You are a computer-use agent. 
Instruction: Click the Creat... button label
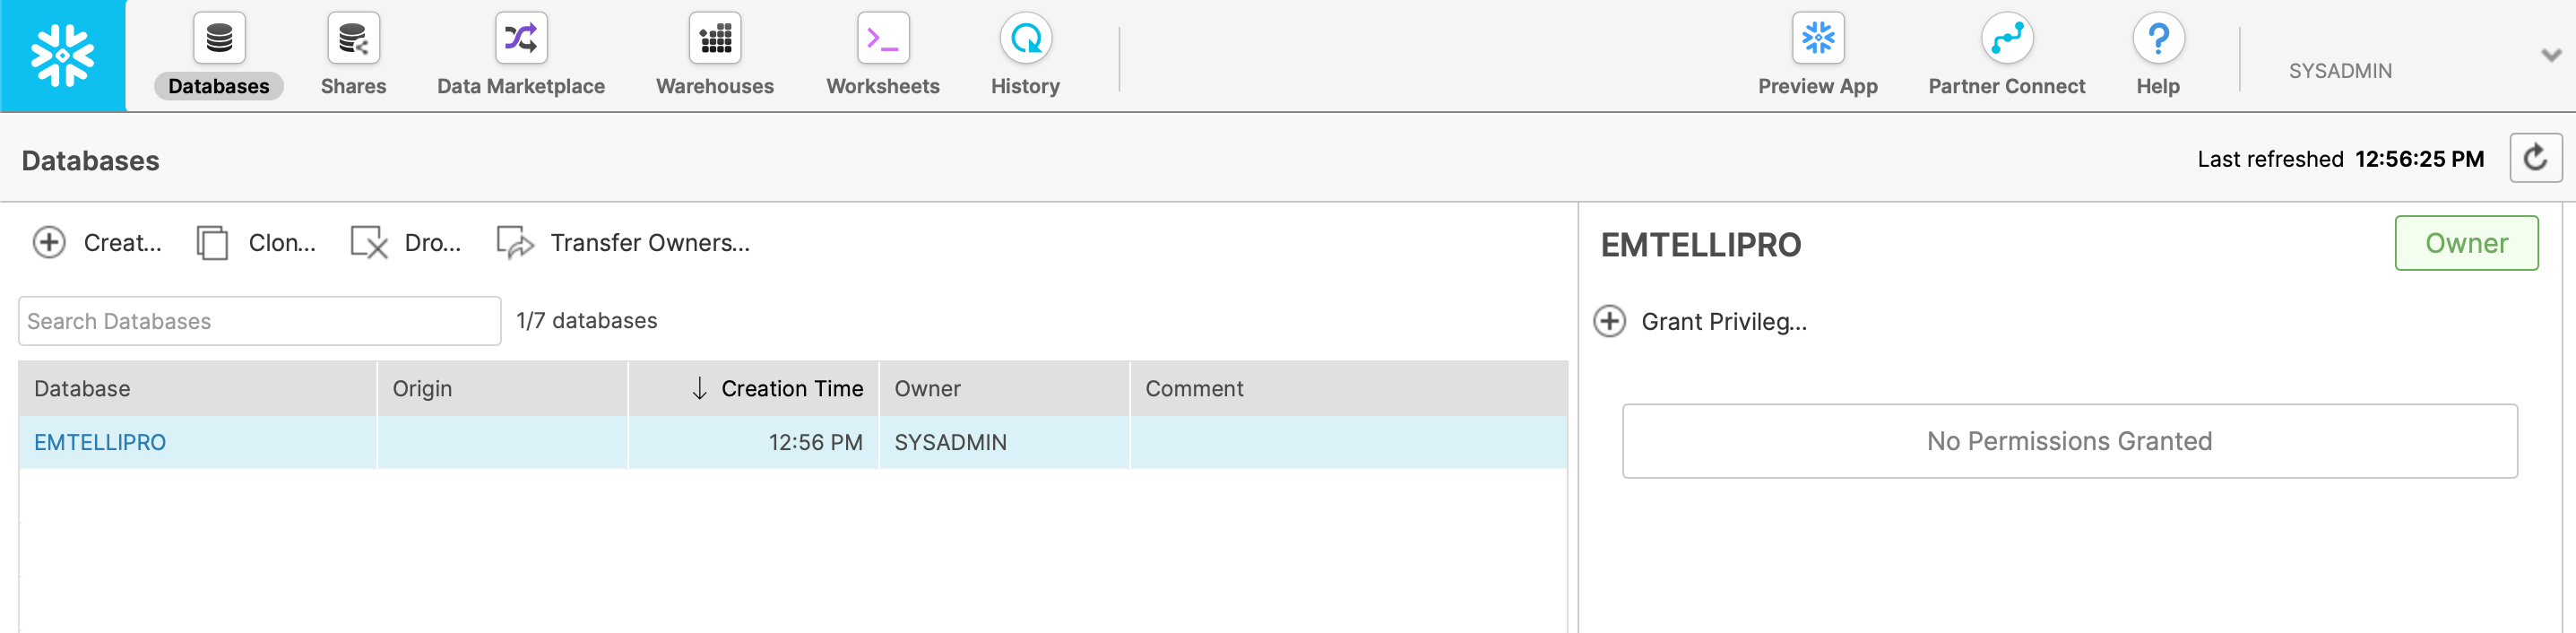pos(122,243)
